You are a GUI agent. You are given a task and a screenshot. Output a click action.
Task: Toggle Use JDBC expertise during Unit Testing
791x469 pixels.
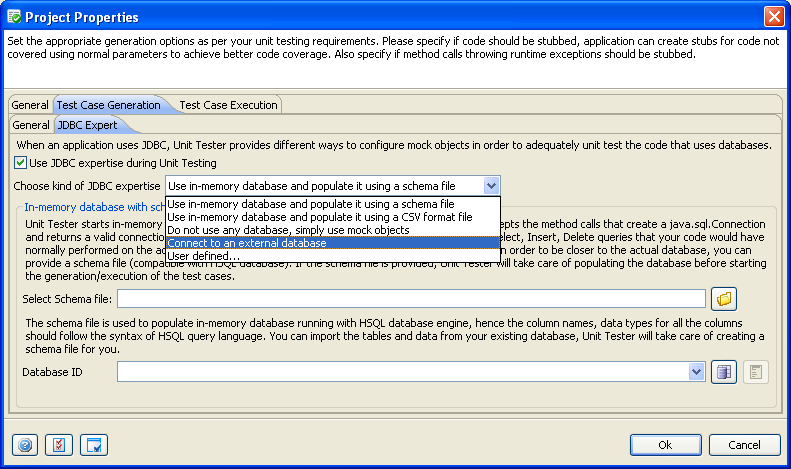click(20, 163)
